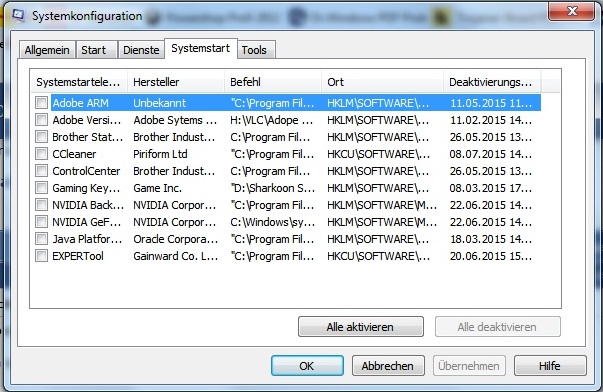The width and height of the screenshot is (603, 392).
Task: Check the Gaming Key... startup entry
Action: click(x=41, y=188)
